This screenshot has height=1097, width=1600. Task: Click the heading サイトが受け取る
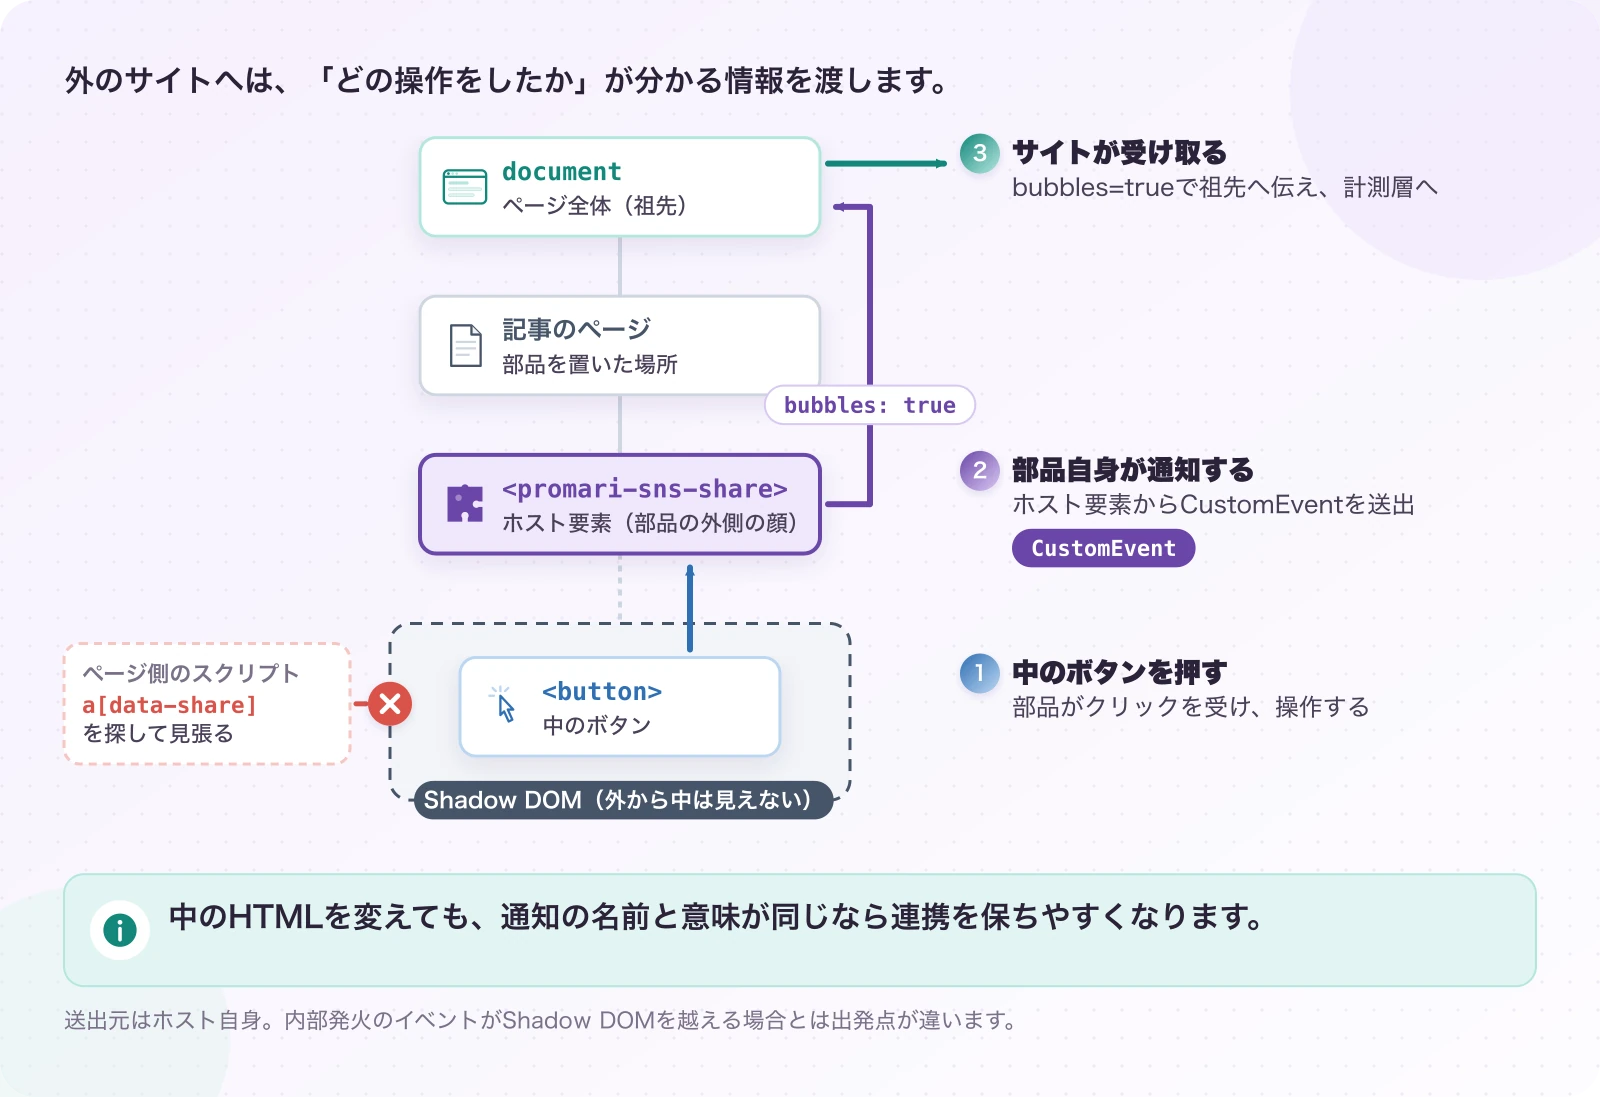[x=1119, y=152]
